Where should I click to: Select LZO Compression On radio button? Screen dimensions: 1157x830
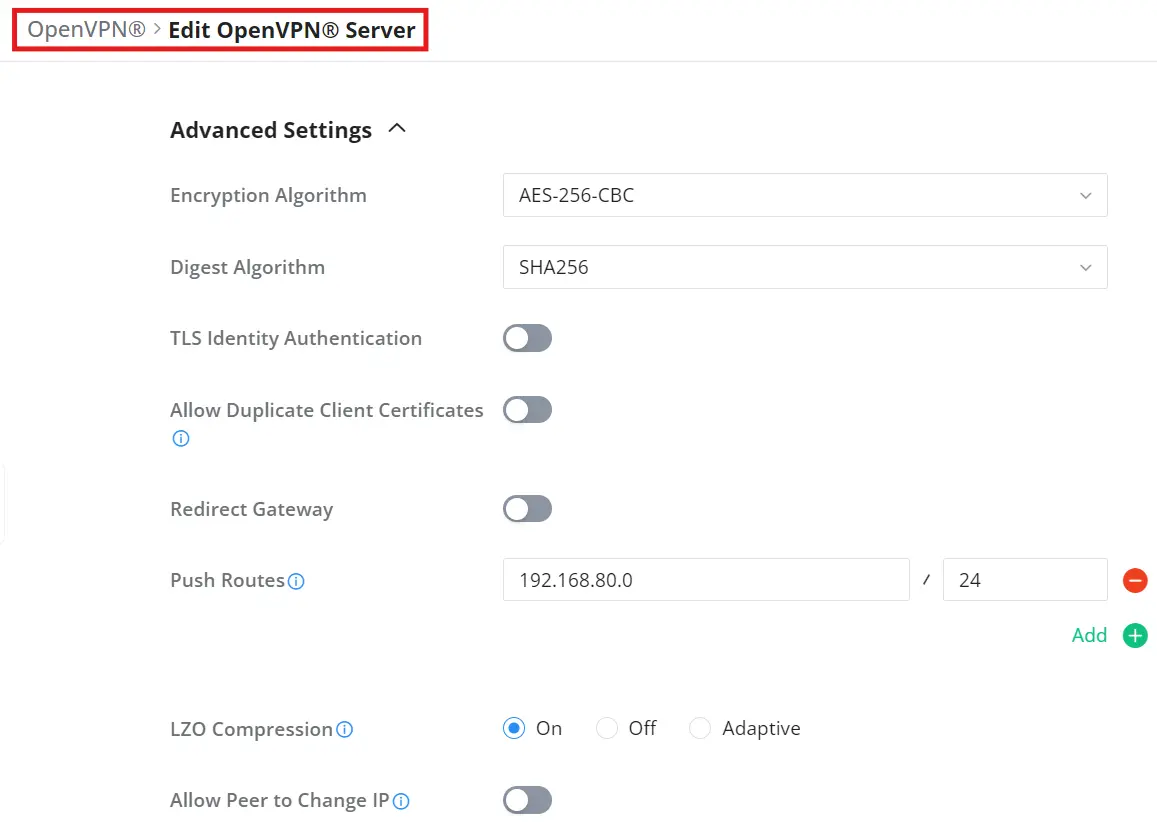pyautogui.click(x=514, y=728)
